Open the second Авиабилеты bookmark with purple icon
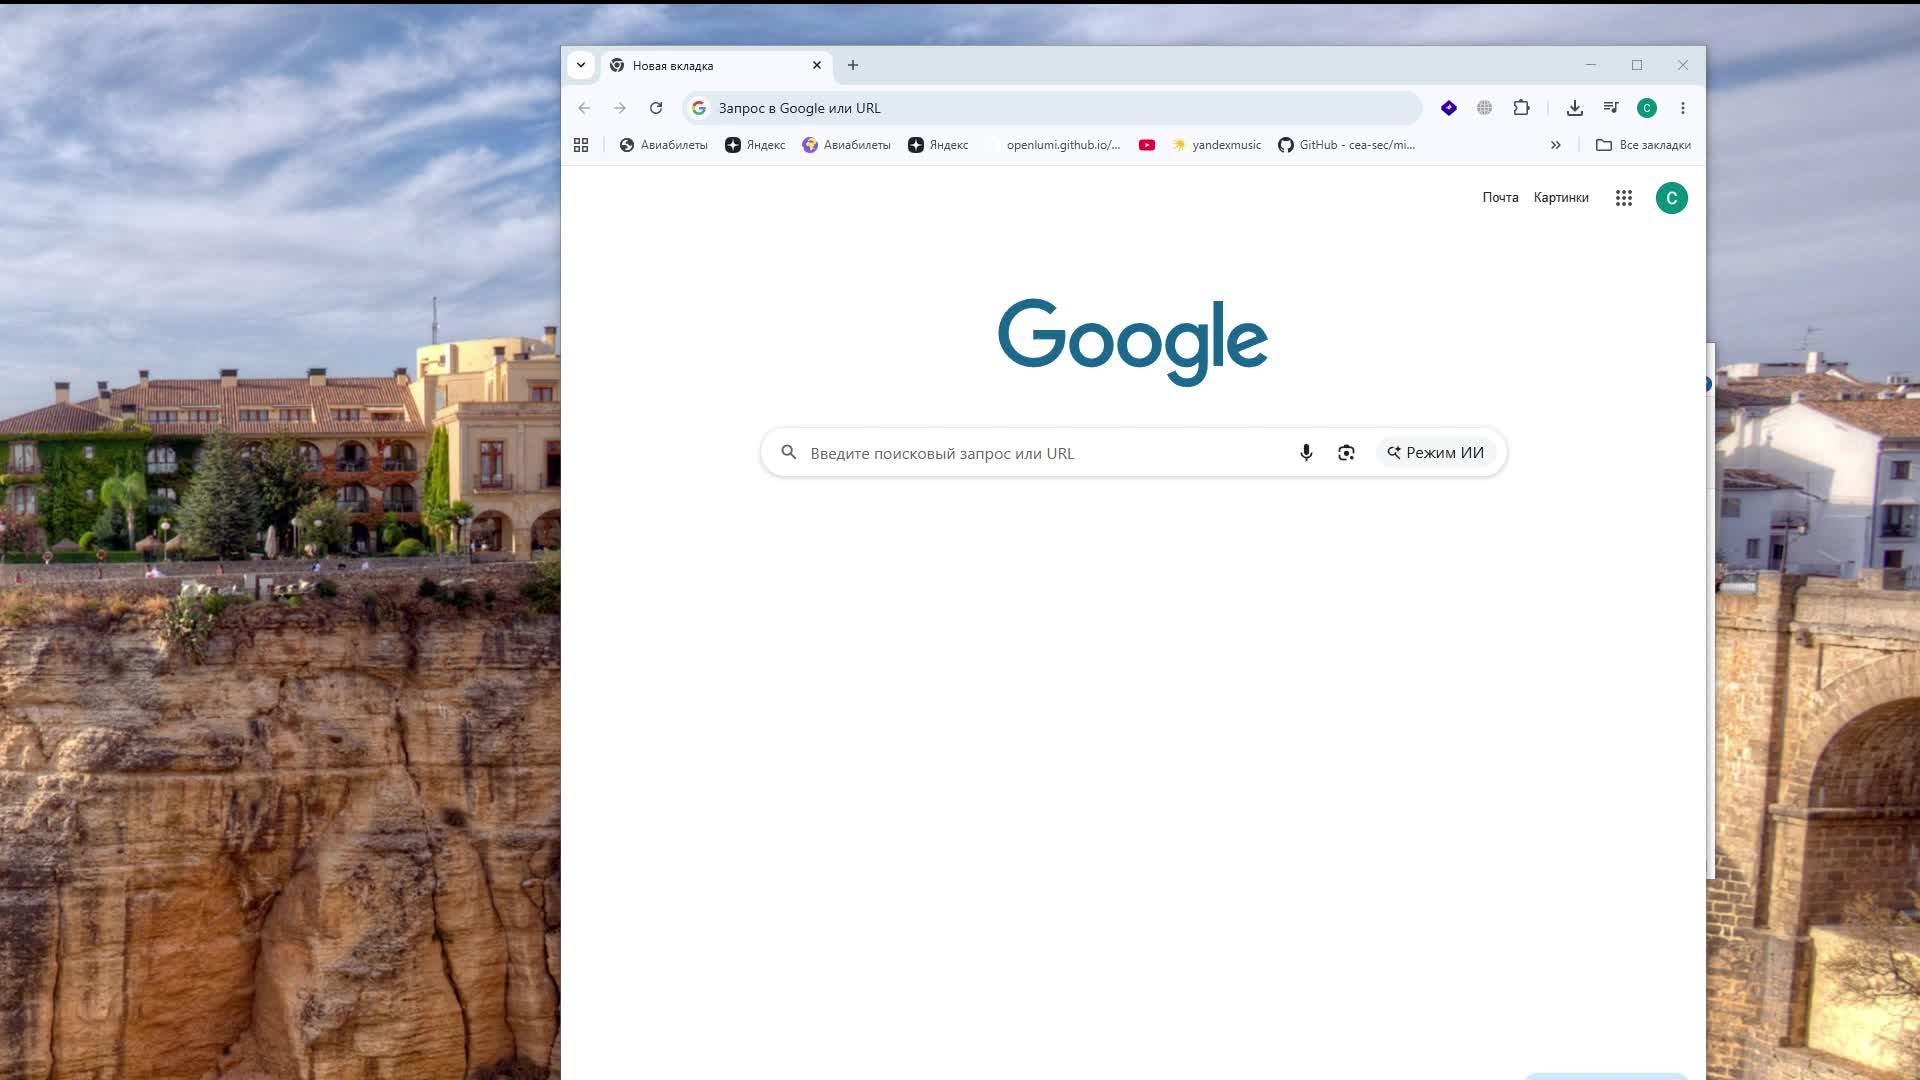 pyautogui.click(x=846, y=145)
